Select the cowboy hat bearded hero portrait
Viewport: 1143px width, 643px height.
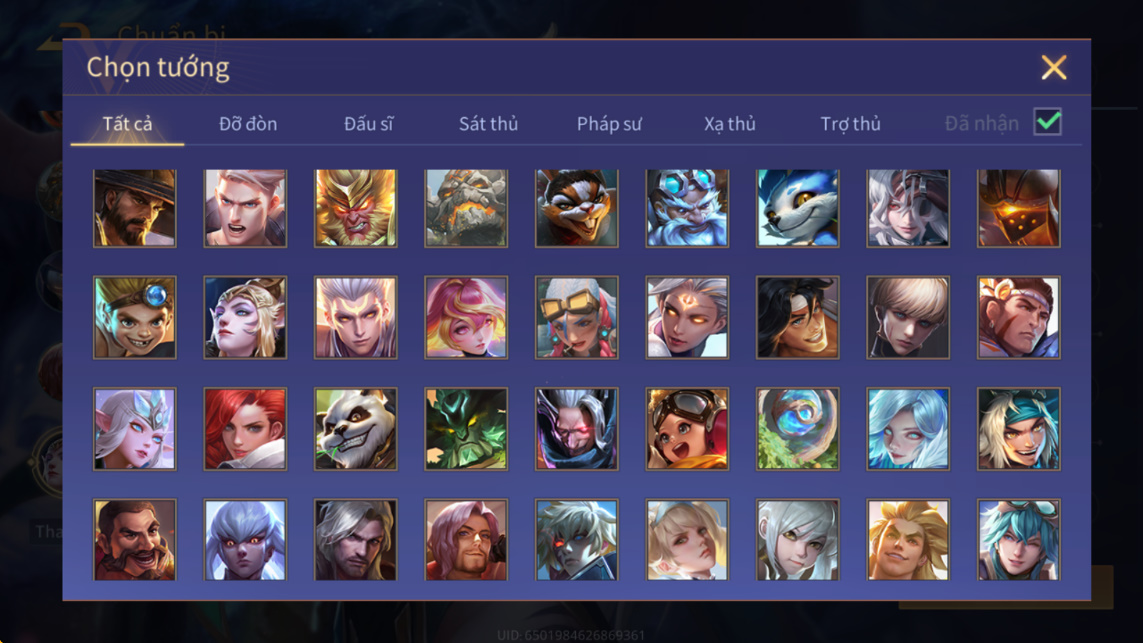pos(135,209)
